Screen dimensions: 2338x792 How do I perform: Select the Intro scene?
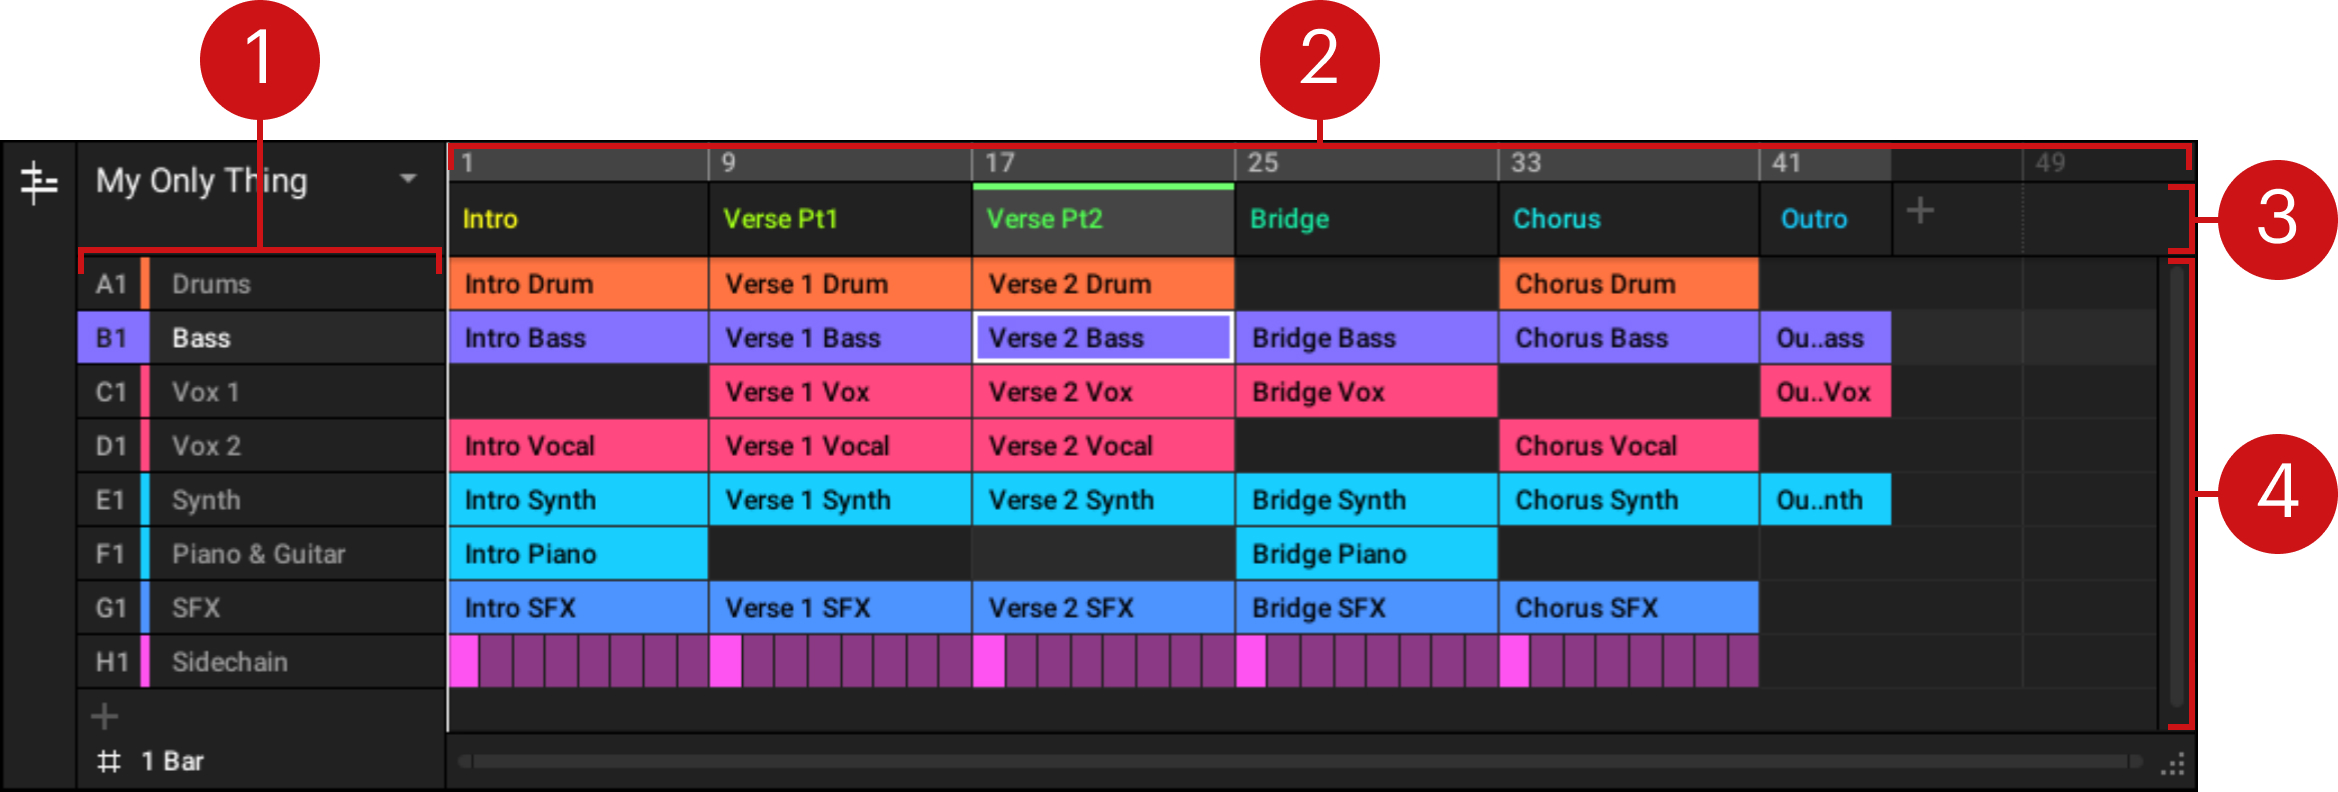click(578, 219)
